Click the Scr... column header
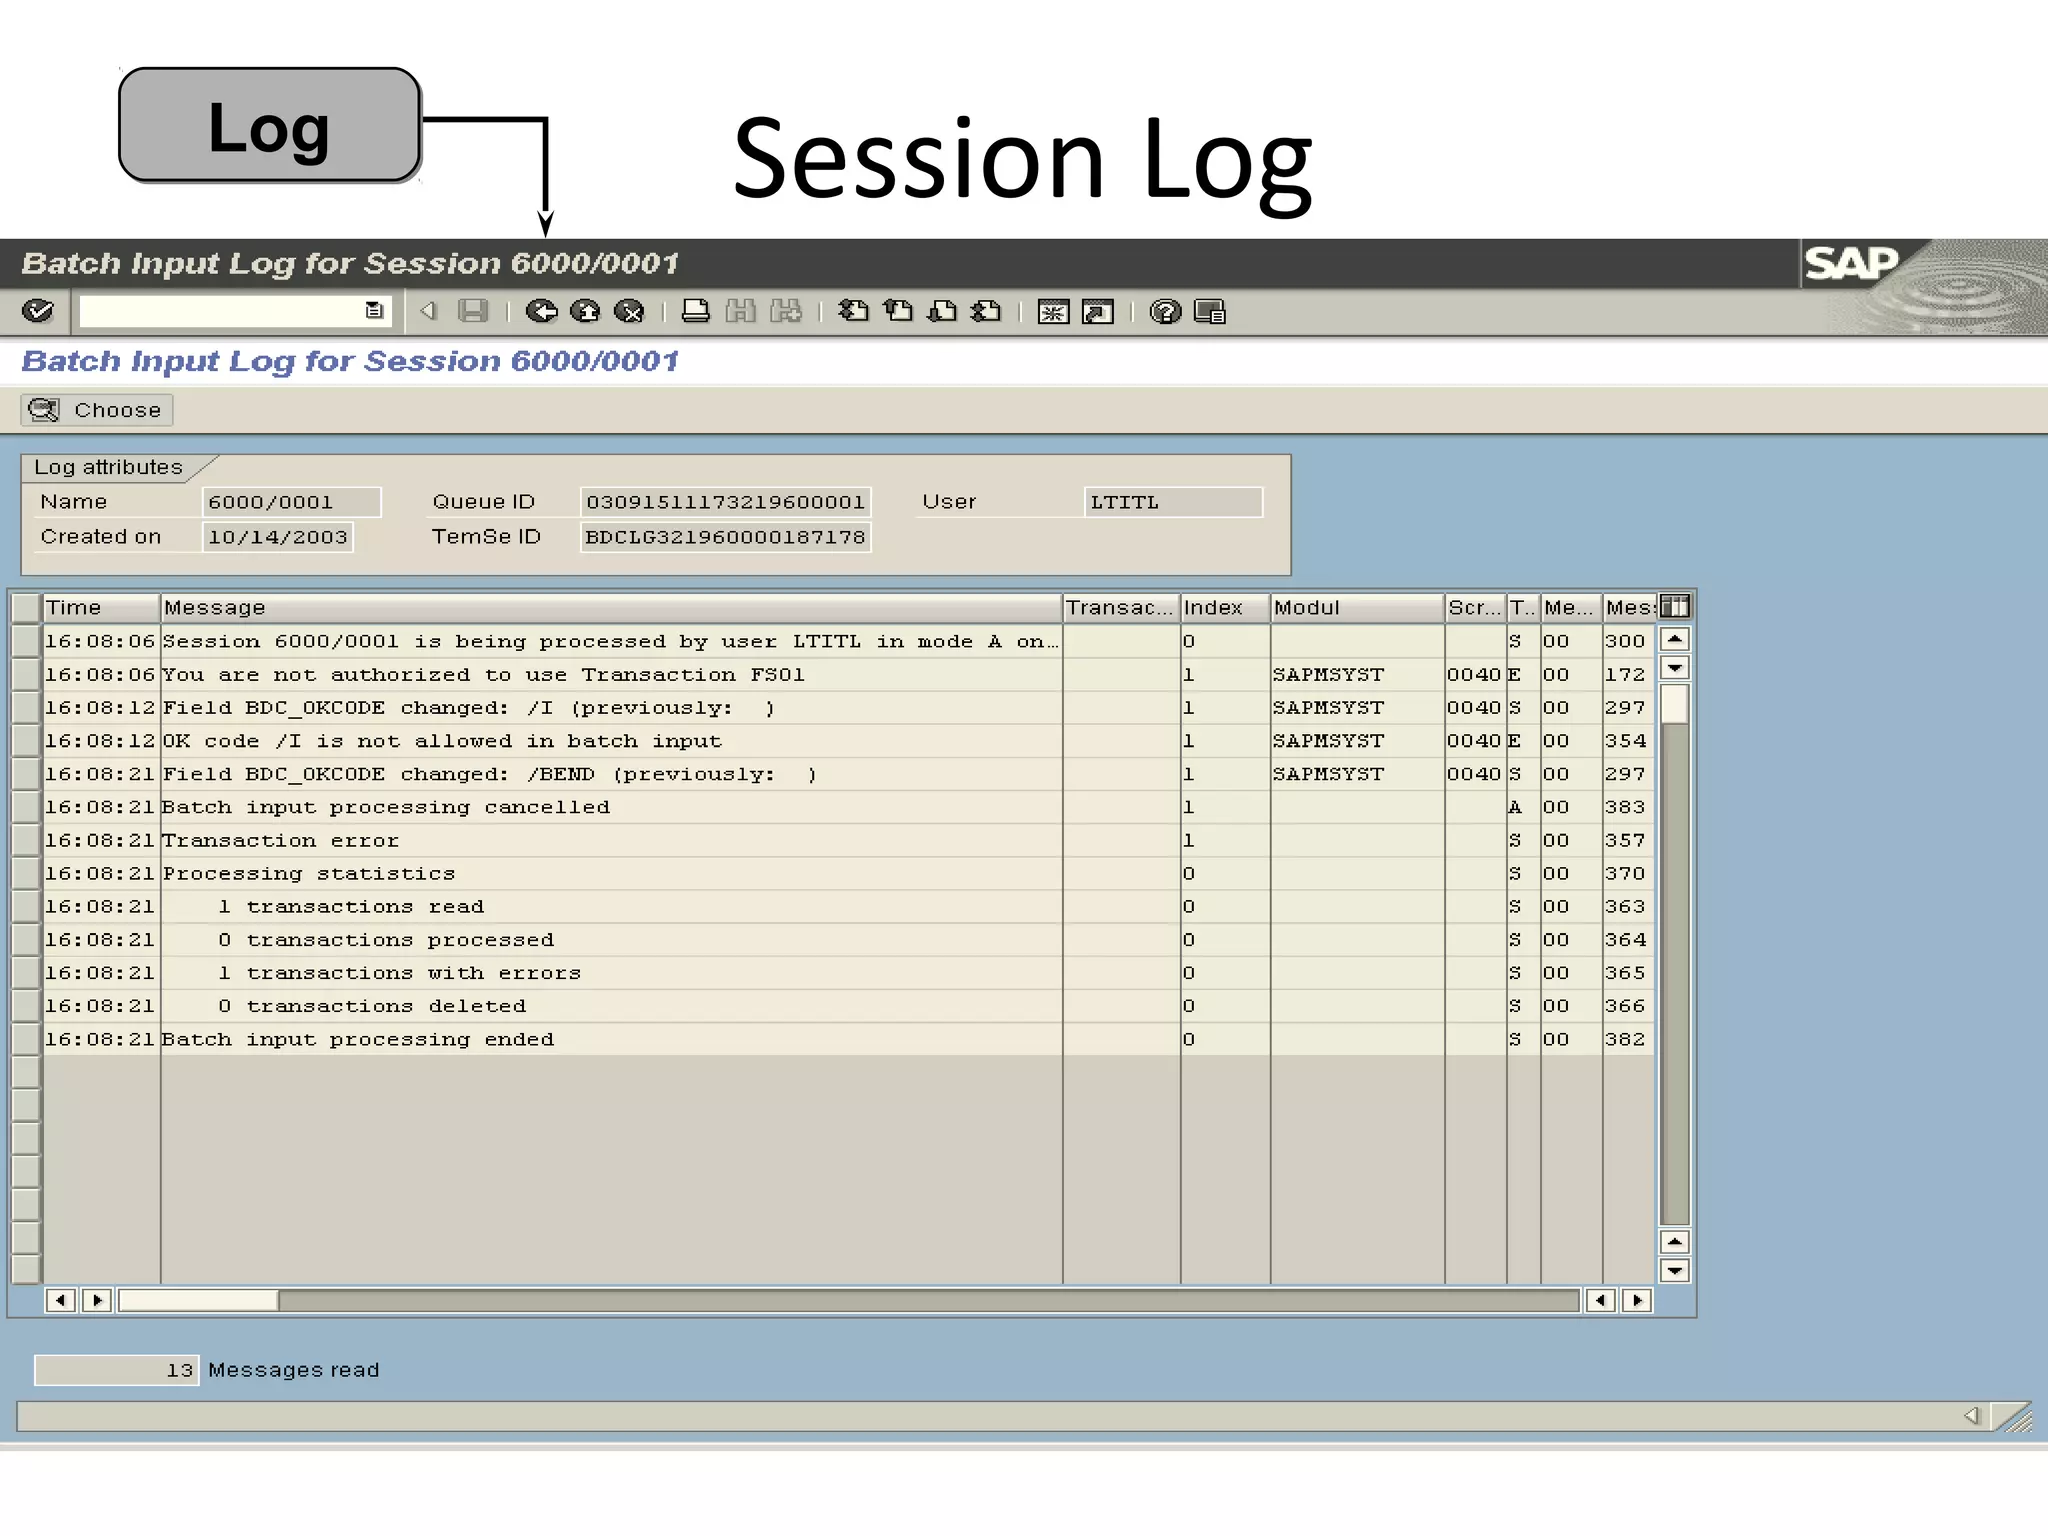2048x1536 pixels. pyautogui.click(x=1475, y=607)
